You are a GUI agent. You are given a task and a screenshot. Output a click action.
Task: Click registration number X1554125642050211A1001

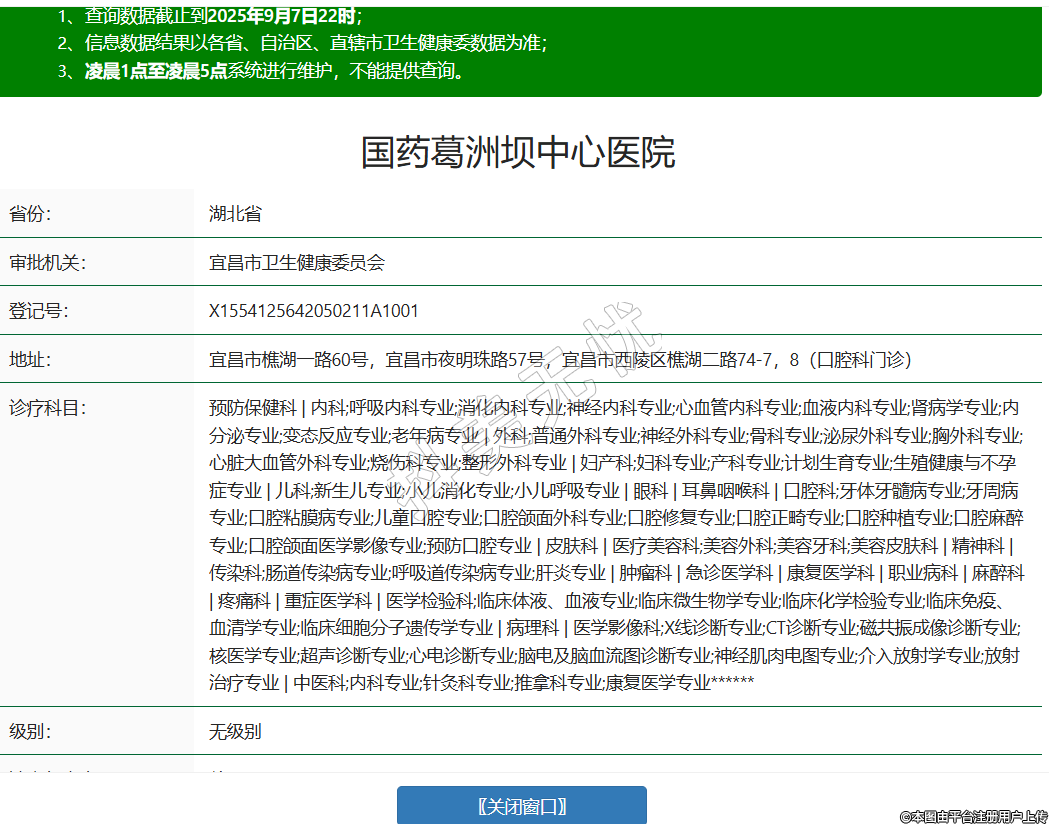tap(314, 311)
